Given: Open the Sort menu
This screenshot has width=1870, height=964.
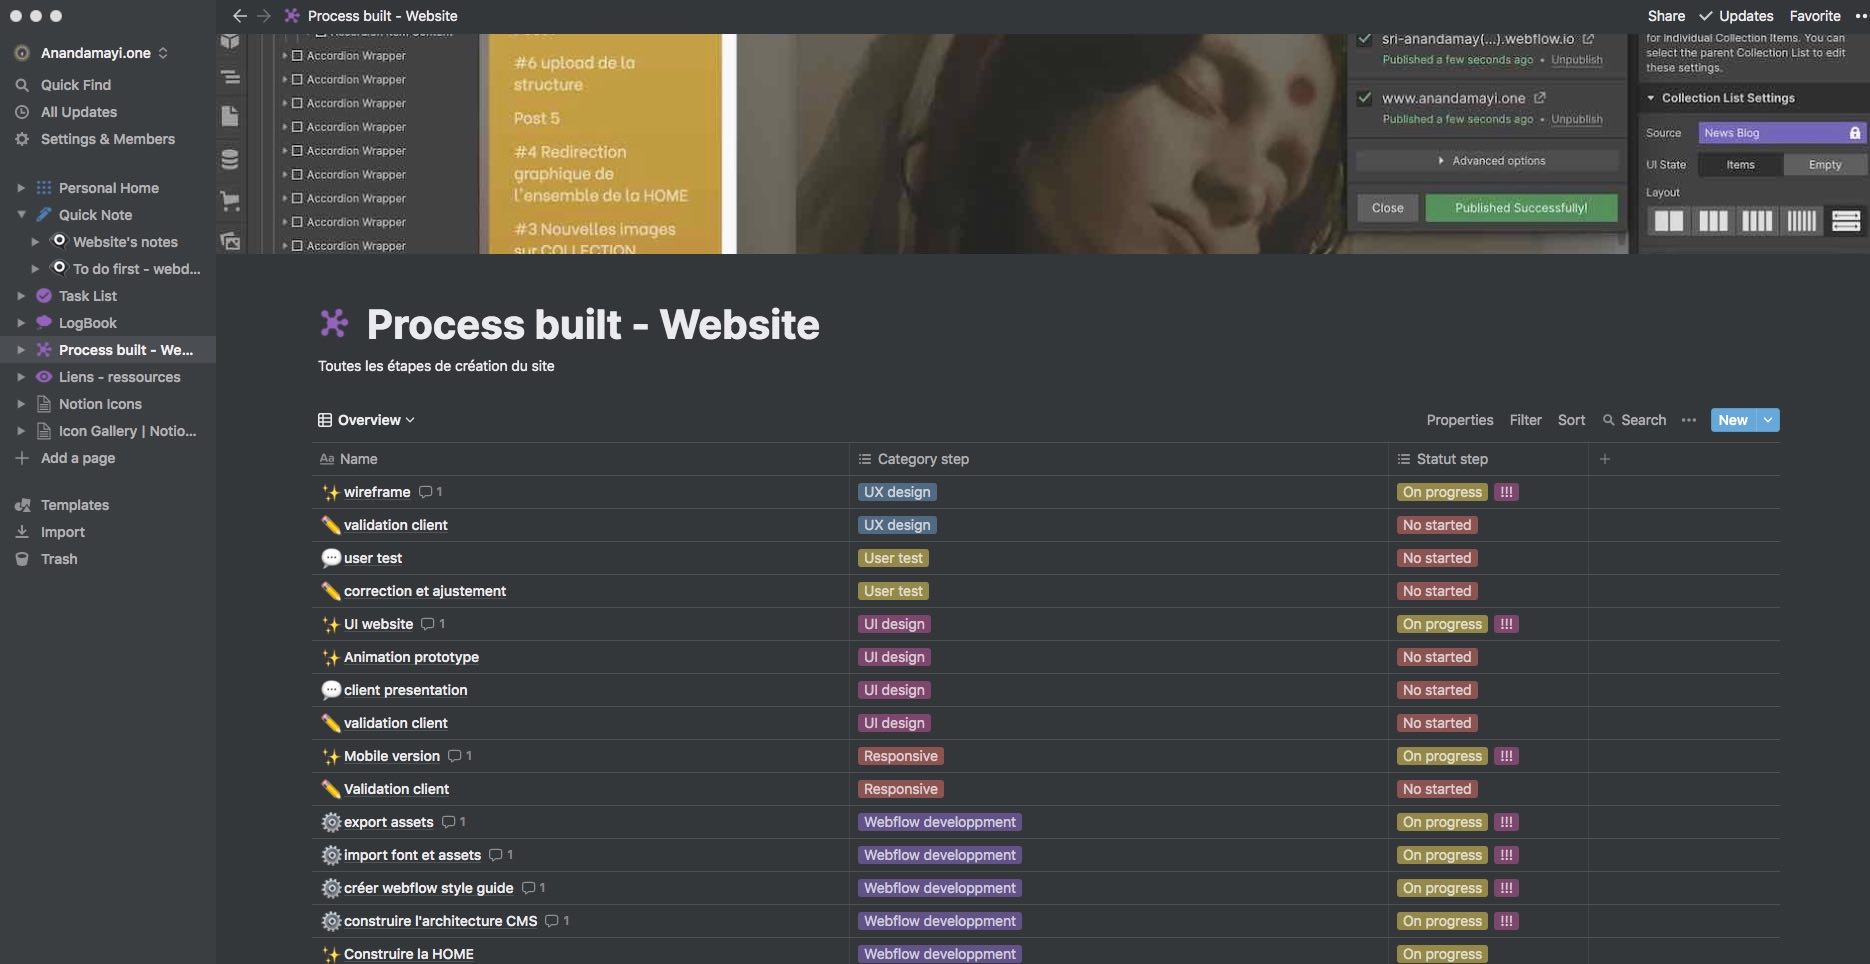Looking at the screenshot, I should click(1571, 420).
